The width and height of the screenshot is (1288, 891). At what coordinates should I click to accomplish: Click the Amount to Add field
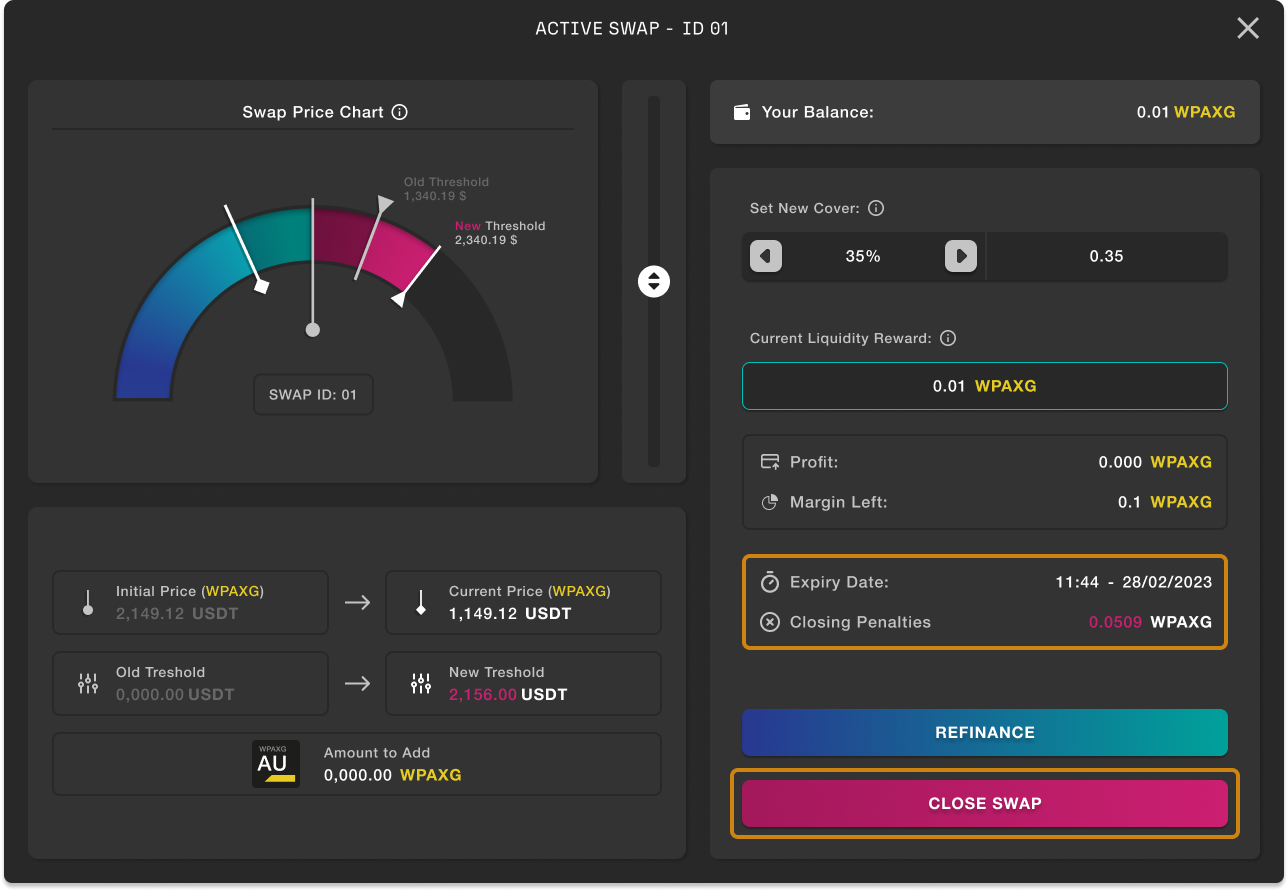click(392, 774)
